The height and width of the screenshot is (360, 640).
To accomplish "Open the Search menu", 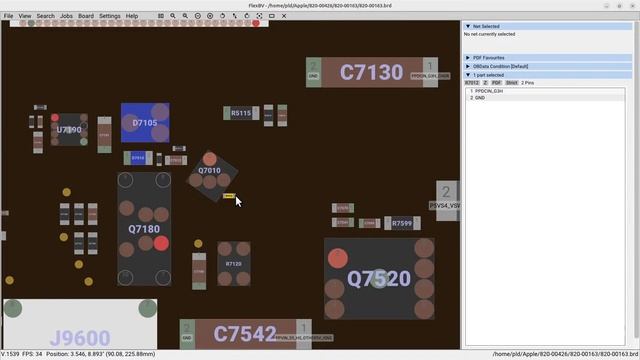I will click(x=45, y=16).
